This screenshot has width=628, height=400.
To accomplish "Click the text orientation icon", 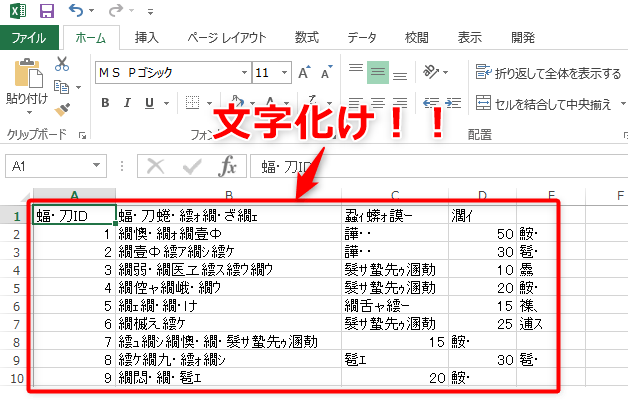I will point(433,72).
